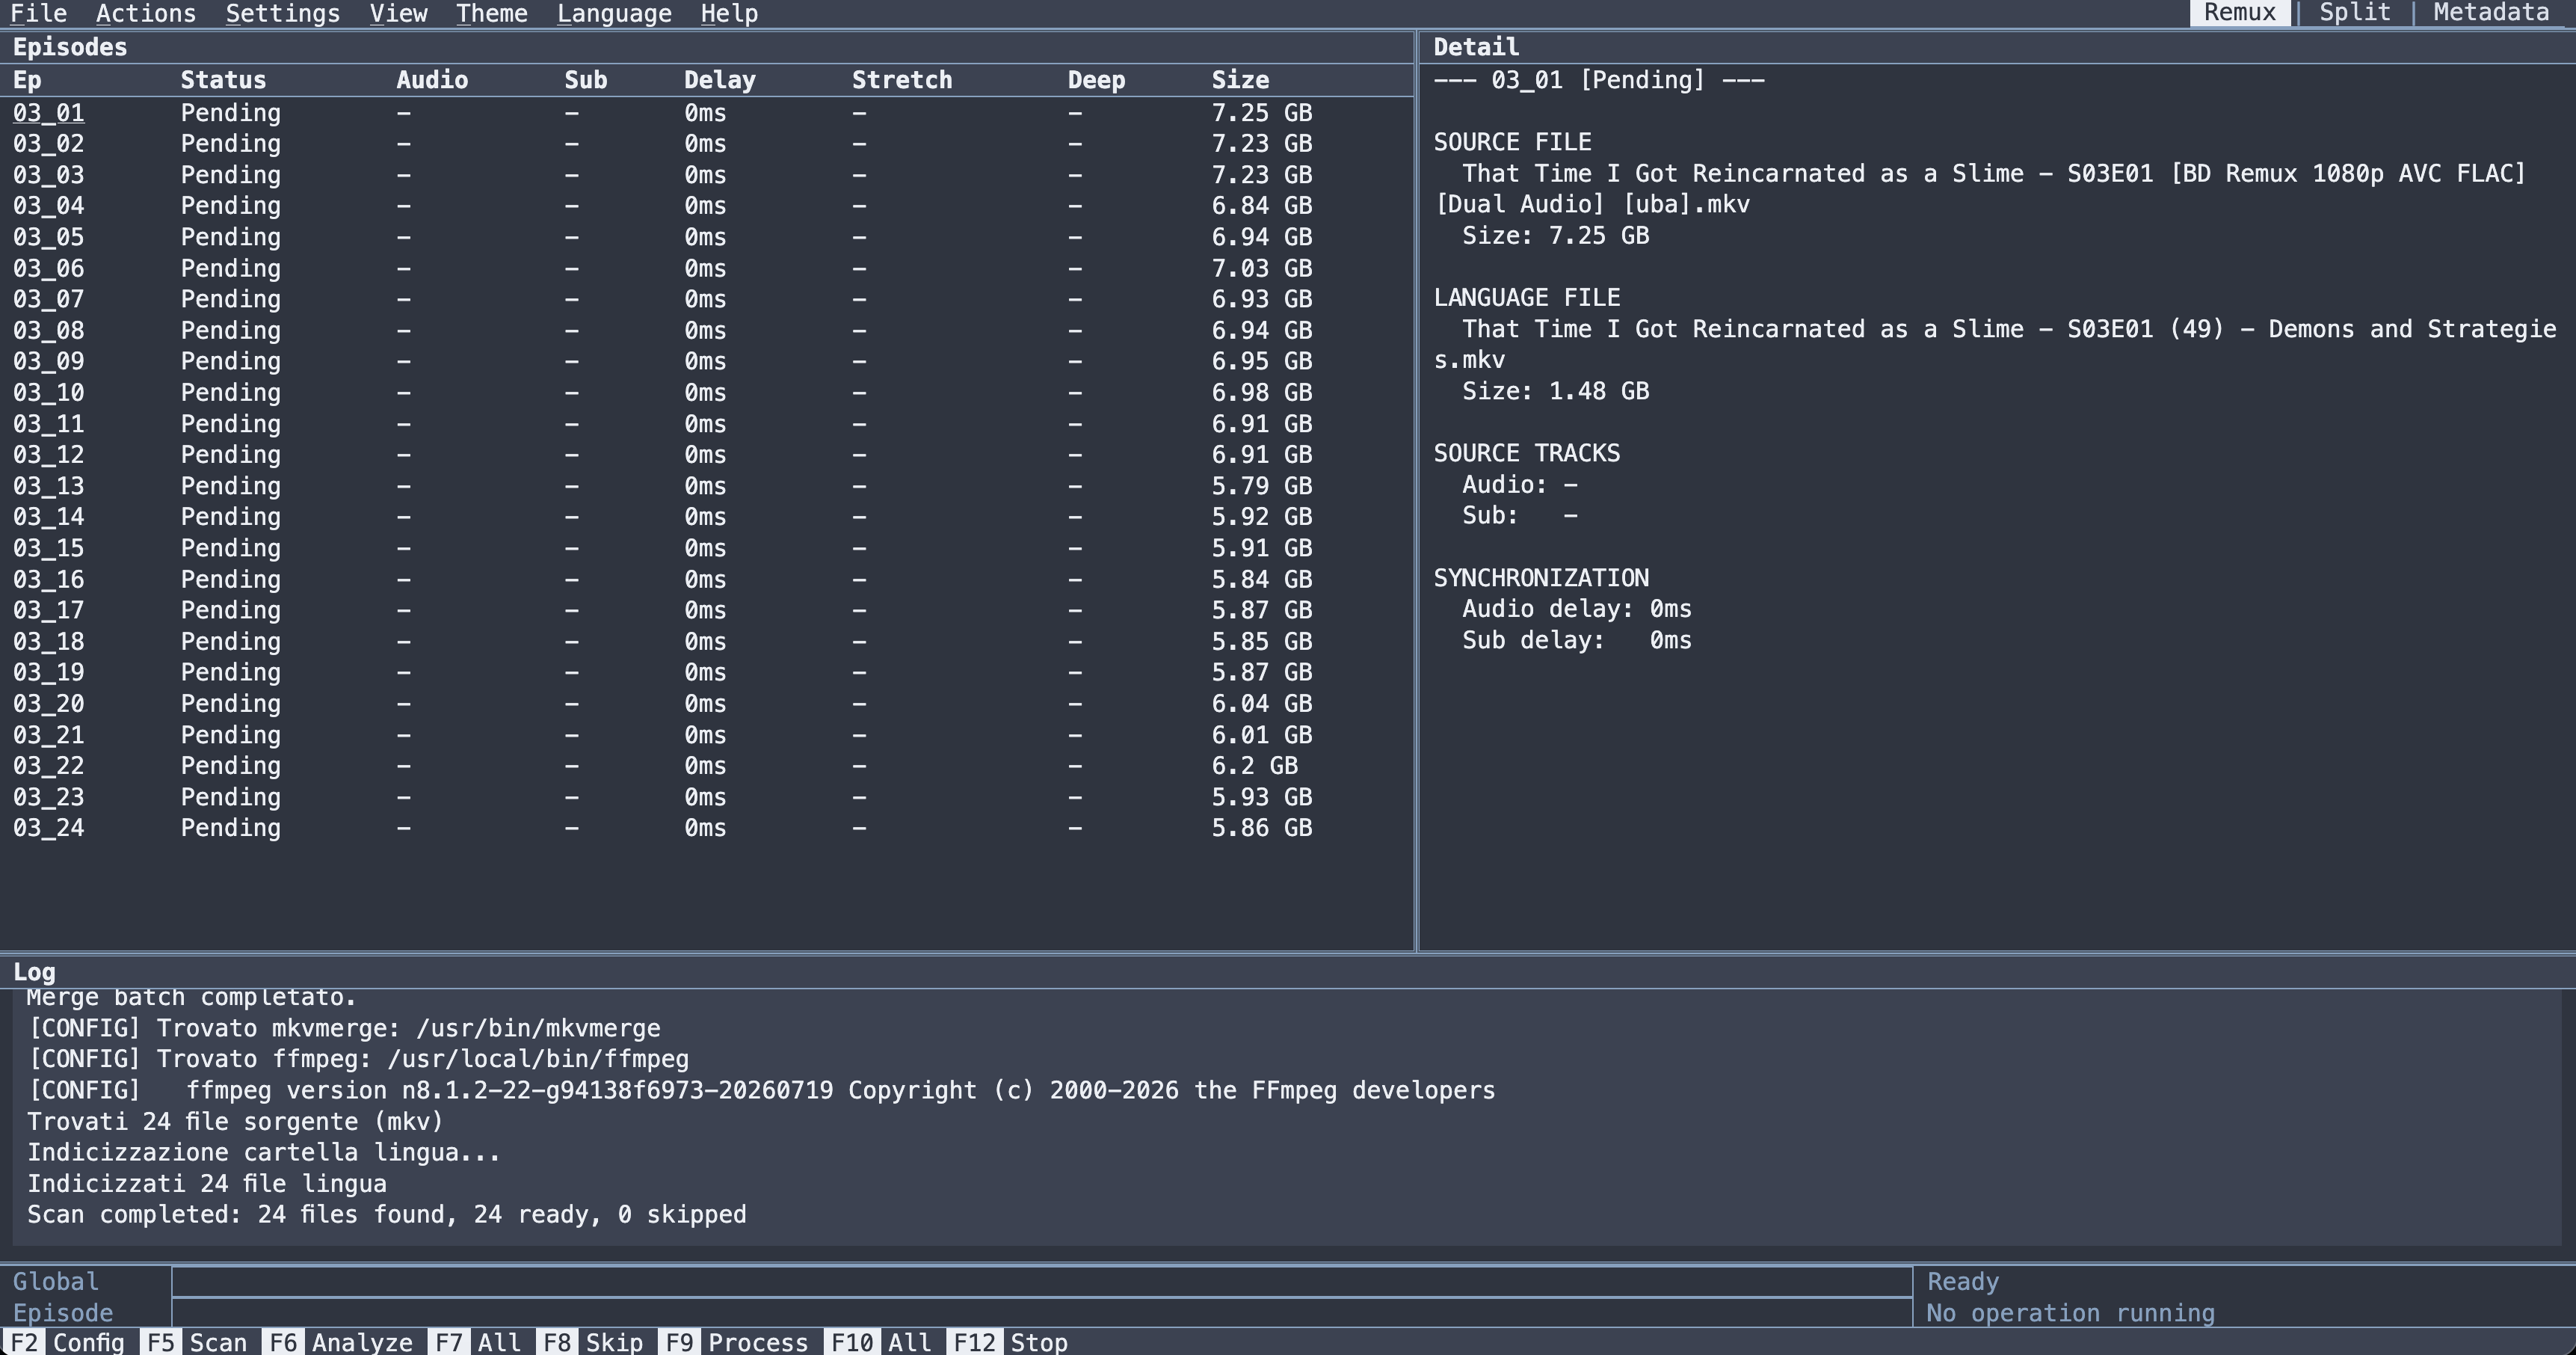Select episode row 03_18
Image resolution: width=2576 pixels, height=1355 pixels.
click(706, 641)
